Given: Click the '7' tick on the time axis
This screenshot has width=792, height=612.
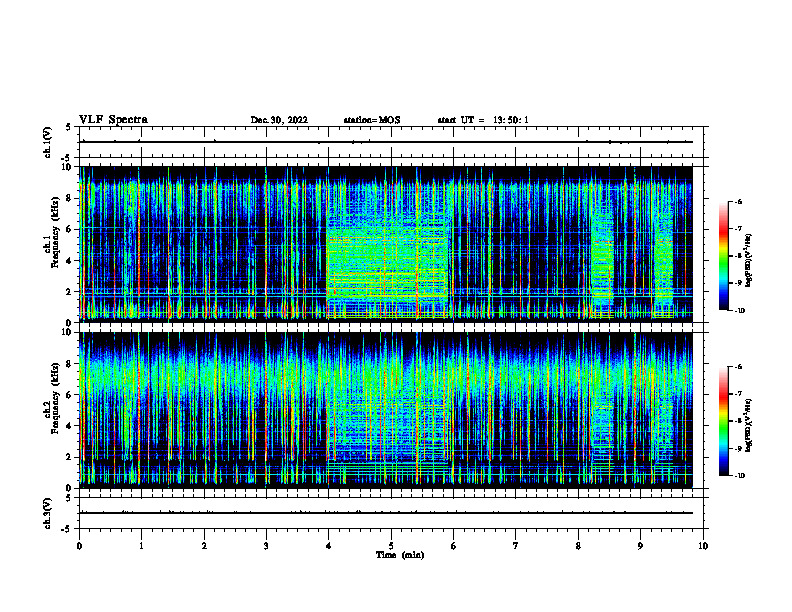Looking at the screenshot, I should click(x=516, y=546).
